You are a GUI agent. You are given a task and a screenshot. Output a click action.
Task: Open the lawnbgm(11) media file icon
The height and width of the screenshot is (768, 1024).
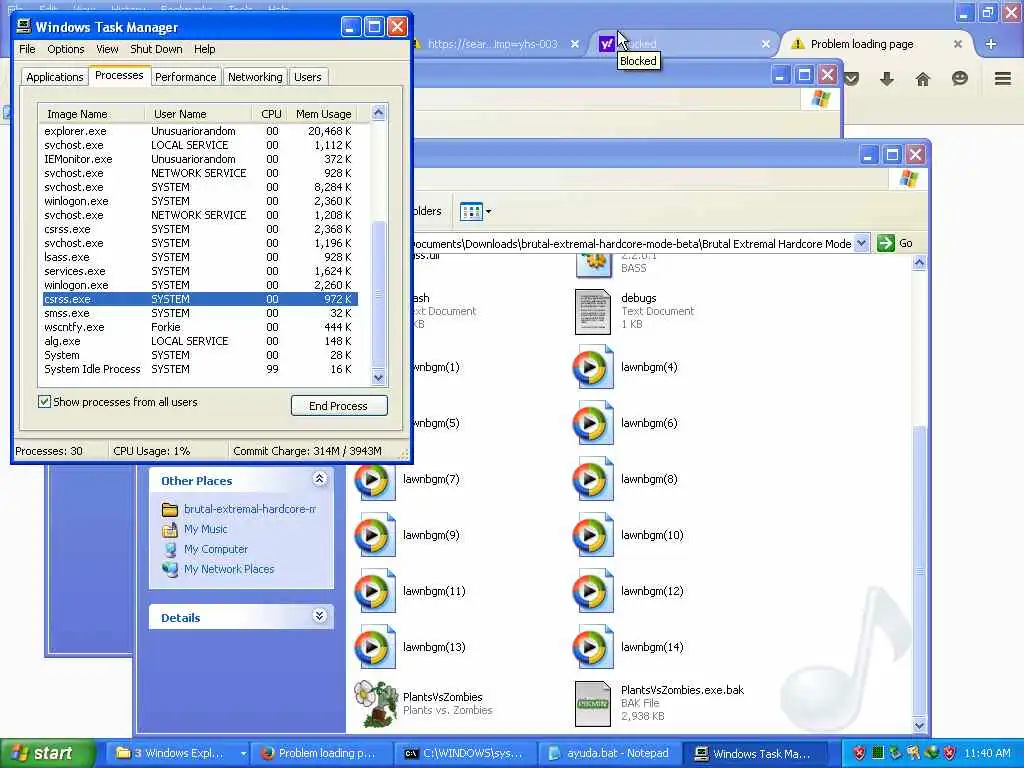(x=374, y=592)
